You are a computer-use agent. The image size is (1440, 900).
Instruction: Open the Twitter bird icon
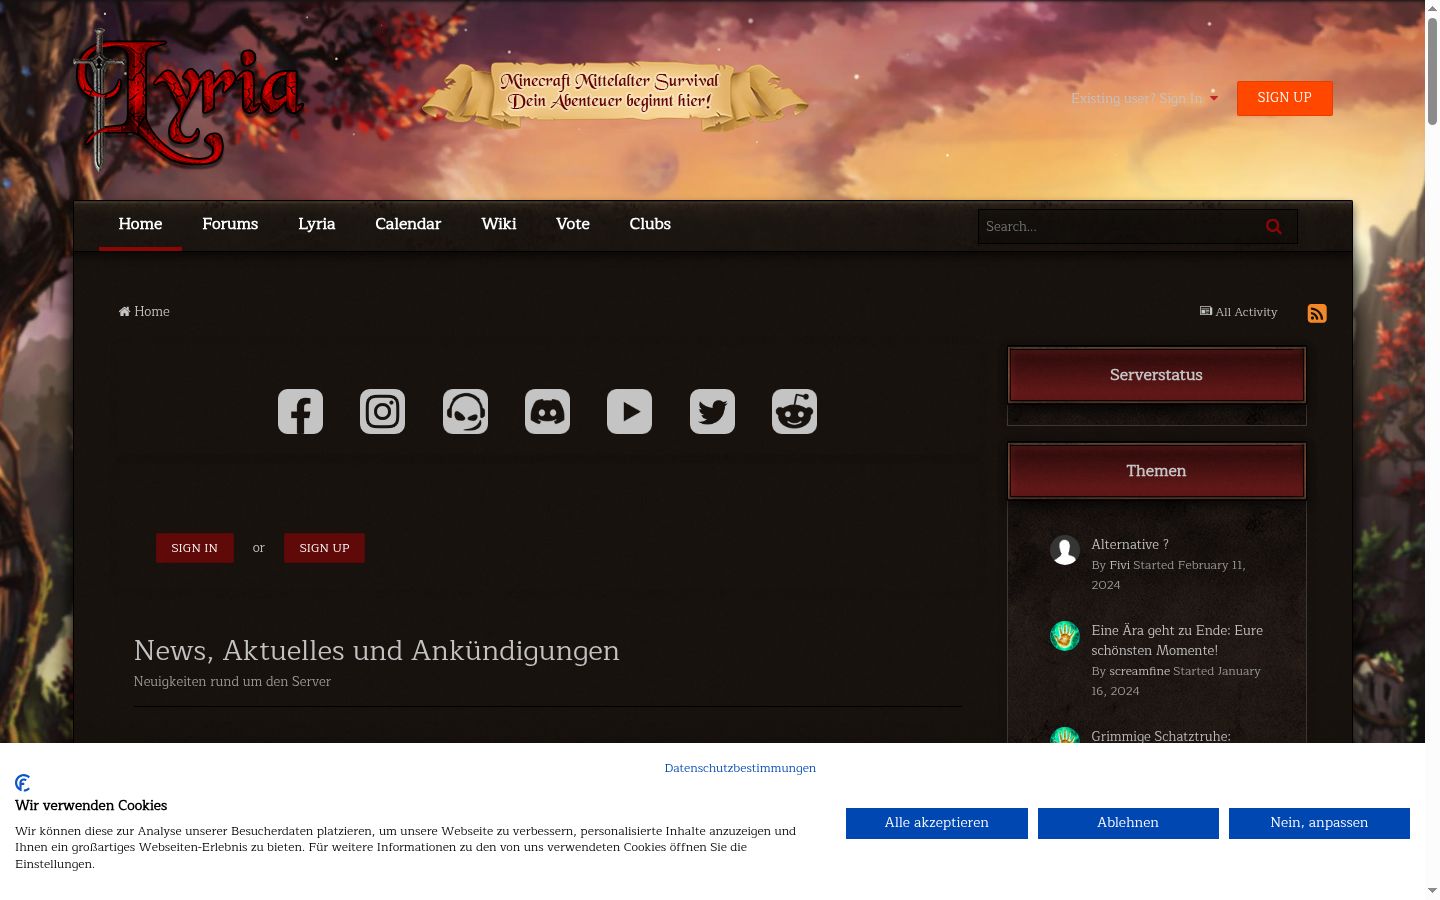(712, 411)
